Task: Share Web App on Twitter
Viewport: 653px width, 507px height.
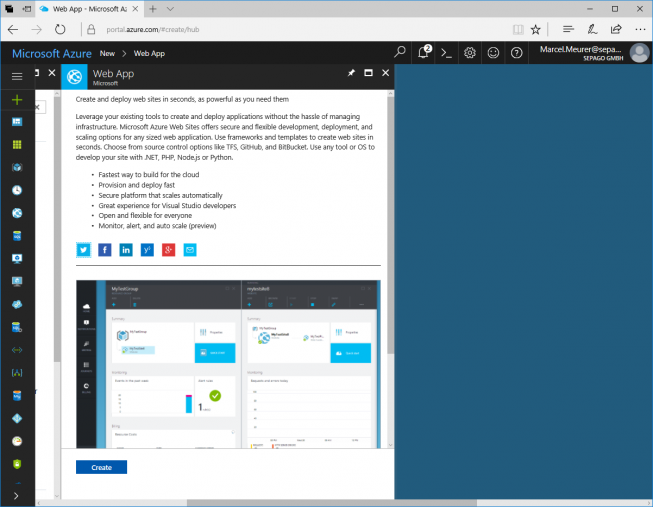Action: tap(83, 250)
